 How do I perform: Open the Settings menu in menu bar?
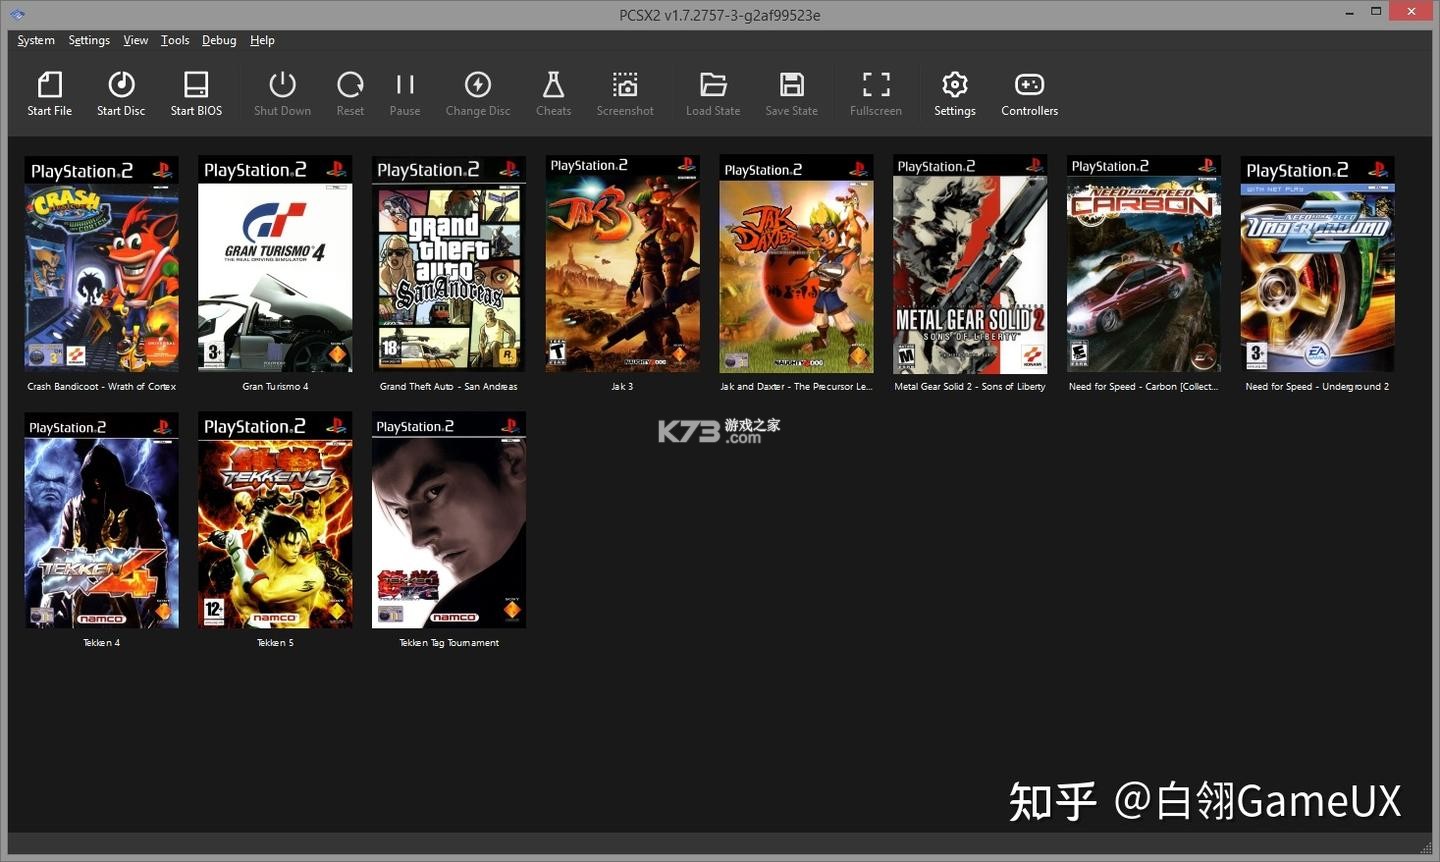click(89, 40)
